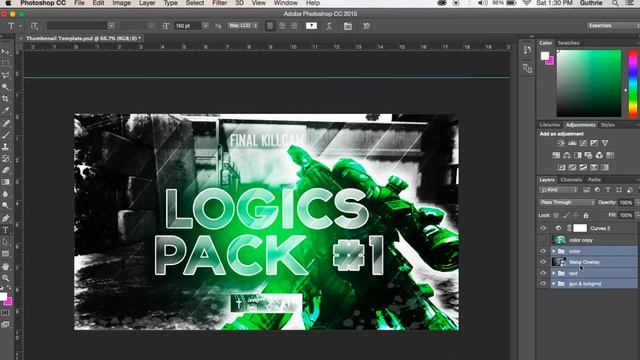
Task: Expand the text layer group
Action: [x=553, y=273]
